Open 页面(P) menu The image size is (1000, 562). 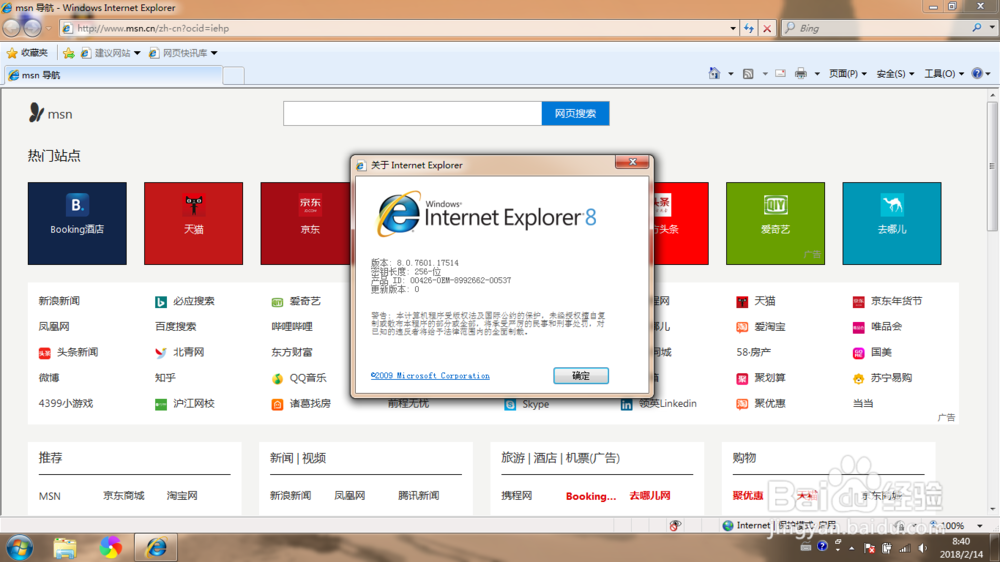click(x=848, y=74)
